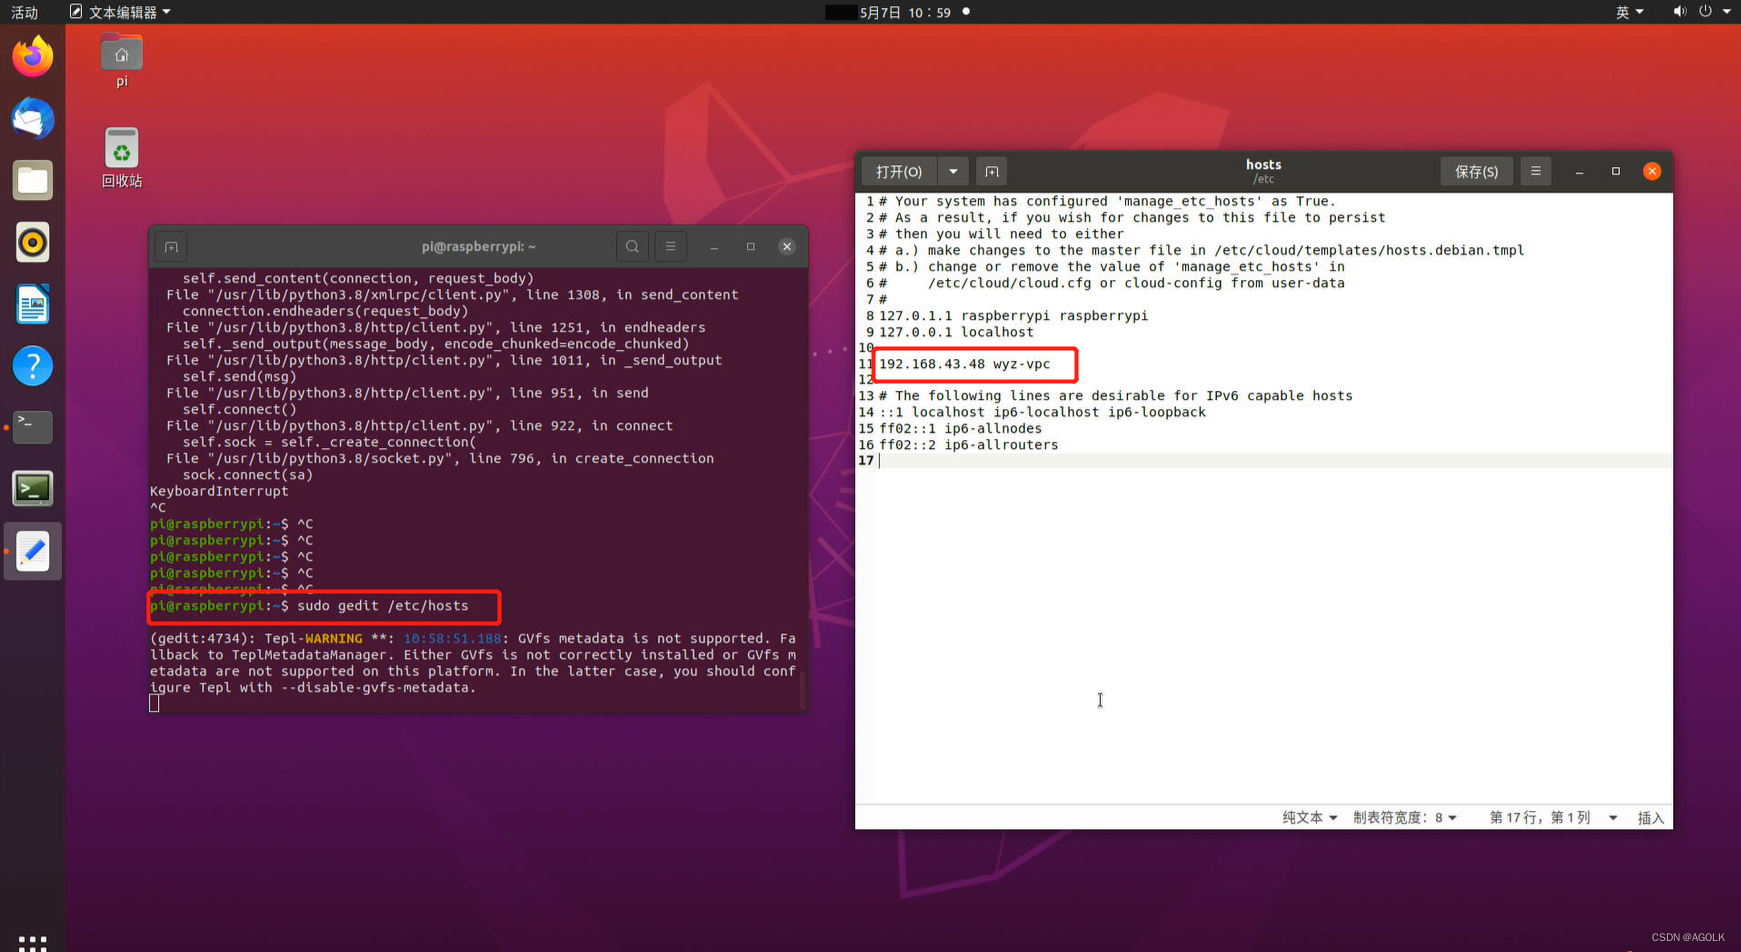This screenshot has width=1741, height=952.
Task: Open a new tab in the terminal window
Action: [x=171, y=247]
